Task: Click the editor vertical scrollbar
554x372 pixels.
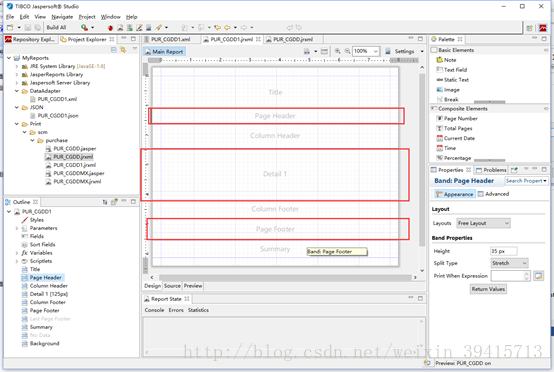Action: [x=422, y=159]
